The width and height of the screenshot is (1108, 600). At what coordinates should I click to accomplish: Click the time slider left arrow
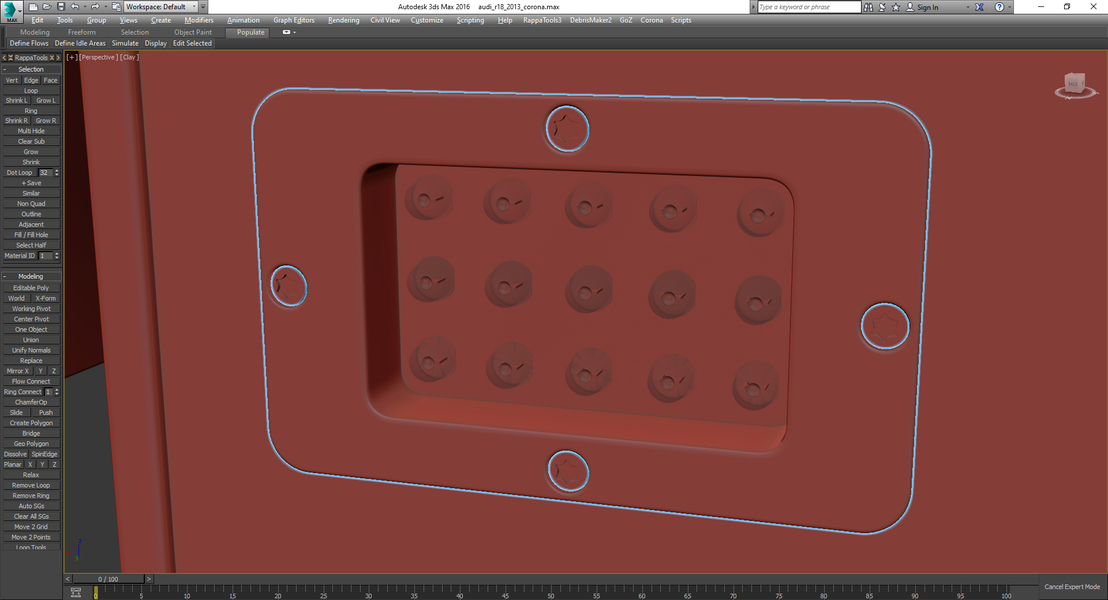tap(69, 579)
